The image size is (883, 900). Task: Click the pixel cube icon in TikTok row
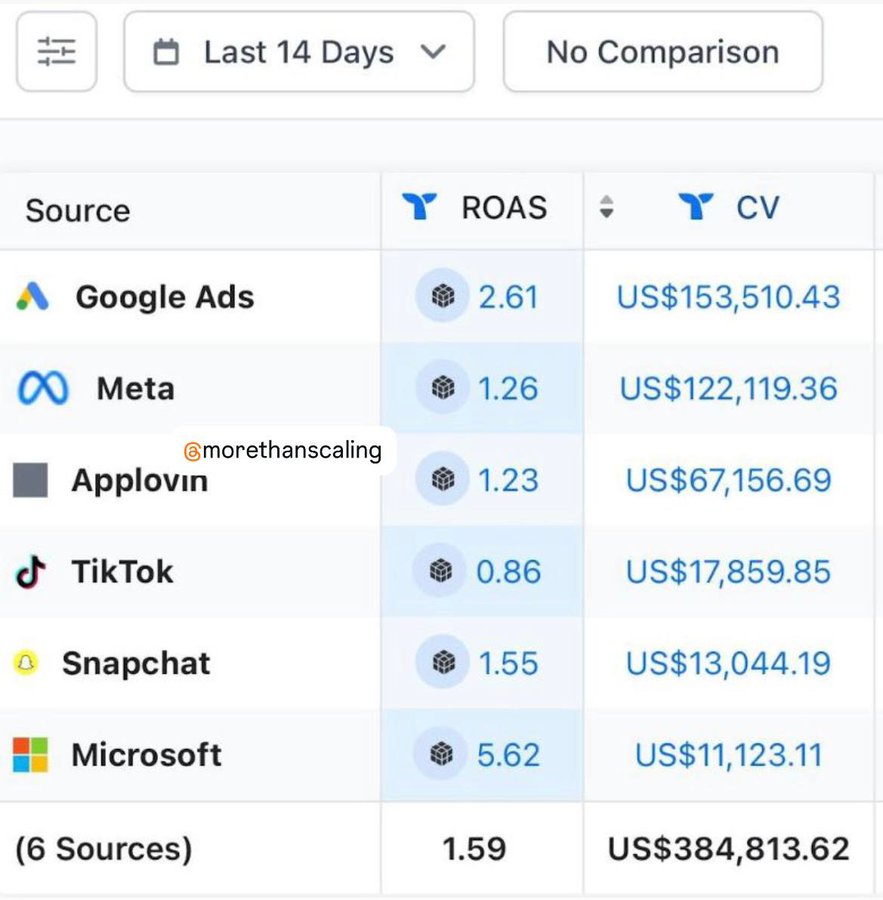(x=441, y=571)
